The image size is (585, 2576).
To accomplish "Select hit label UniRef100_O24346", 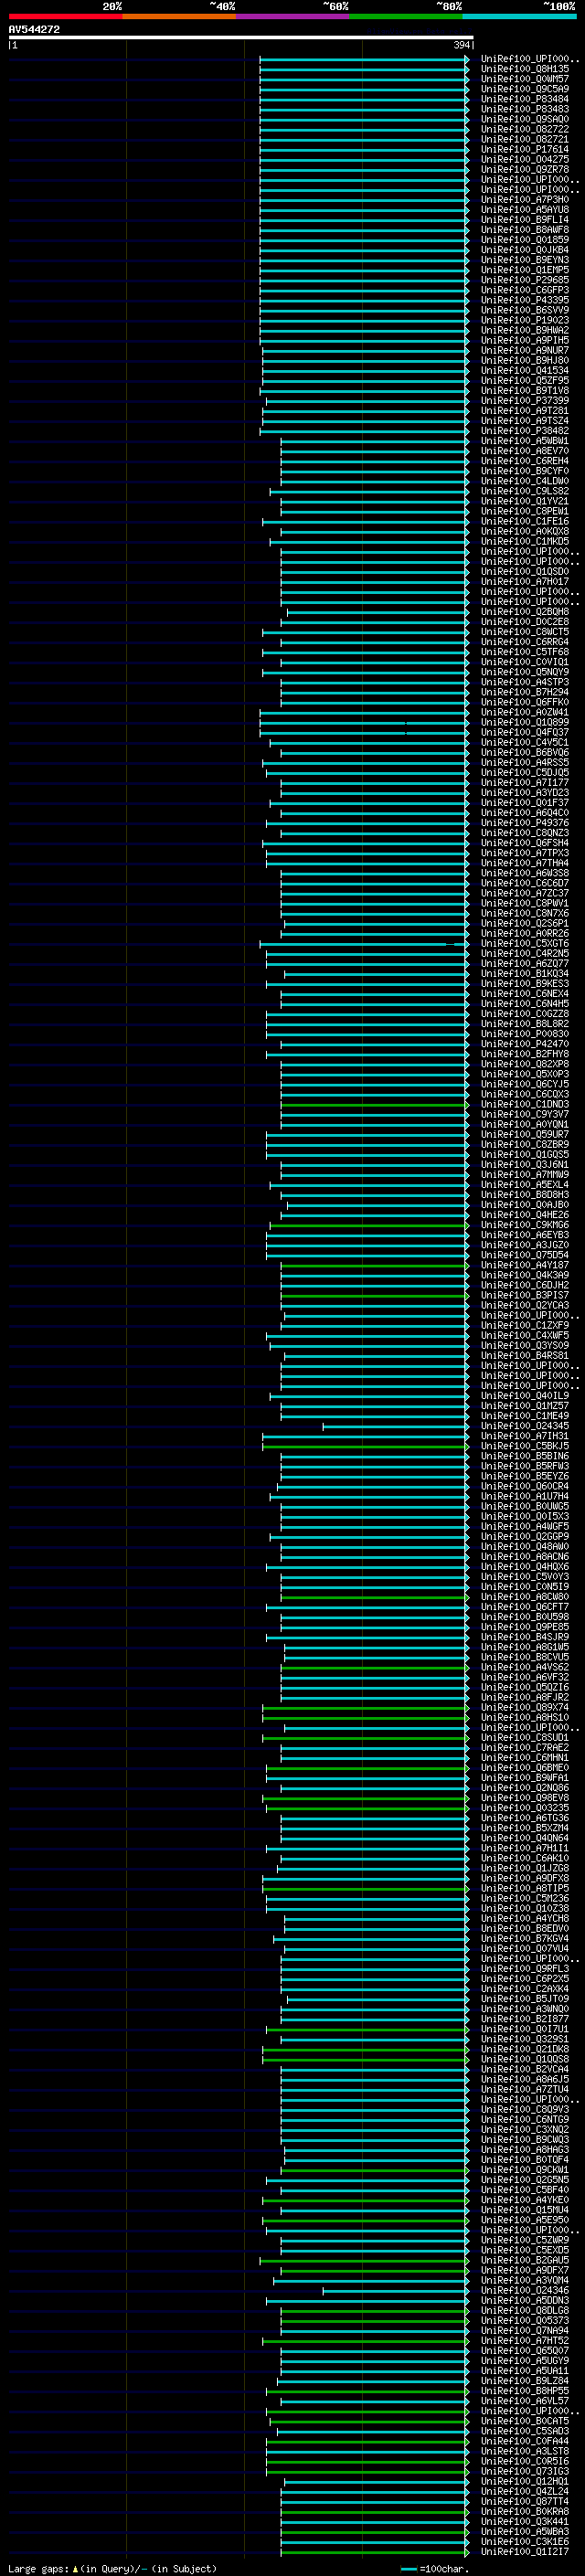I will pyautogui.click(x=525, y=2290).
